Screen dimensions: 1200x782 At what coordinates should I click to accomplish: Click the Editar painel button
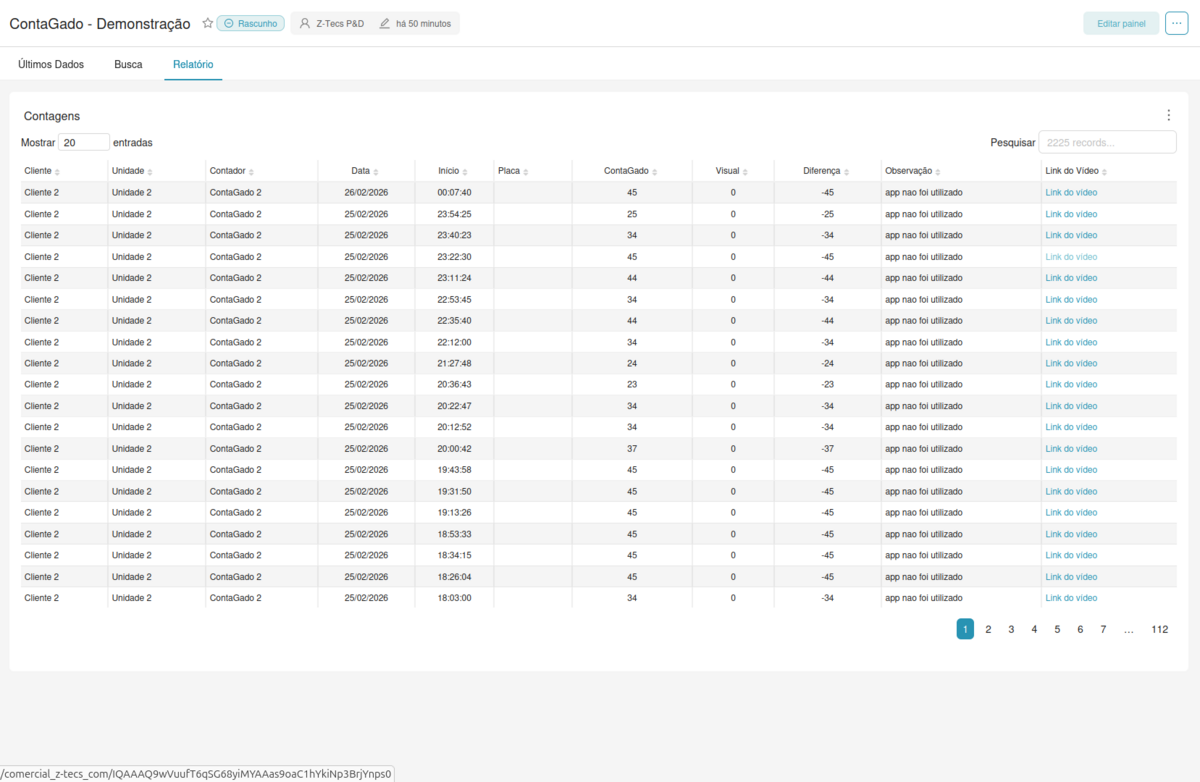(x=1120, y=23)
